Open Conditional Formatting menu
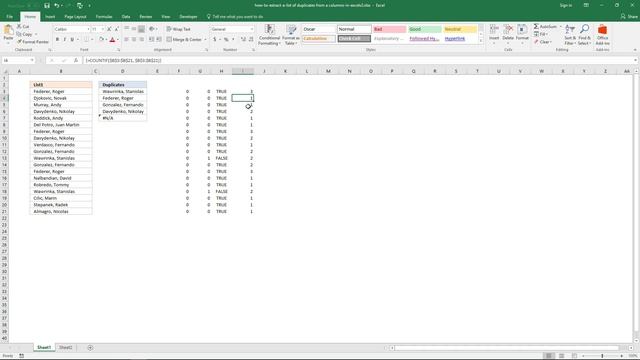 [269, 35]
